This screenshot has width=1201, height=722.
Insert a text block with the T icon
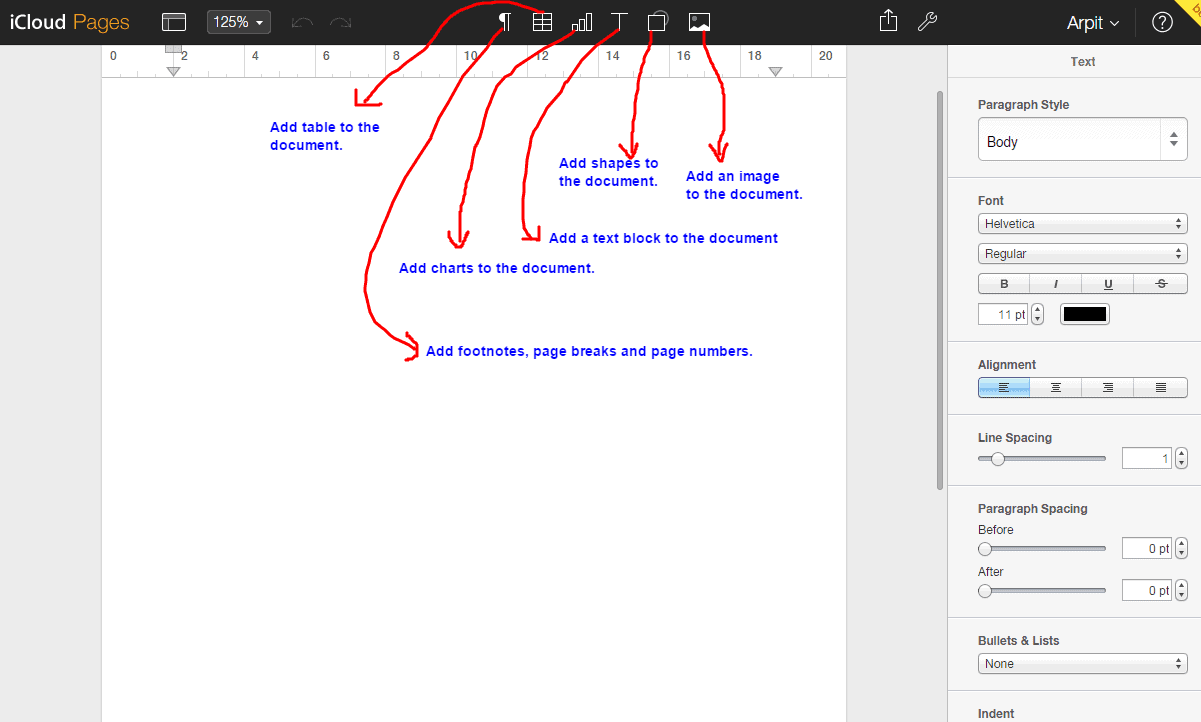(619, 21)
